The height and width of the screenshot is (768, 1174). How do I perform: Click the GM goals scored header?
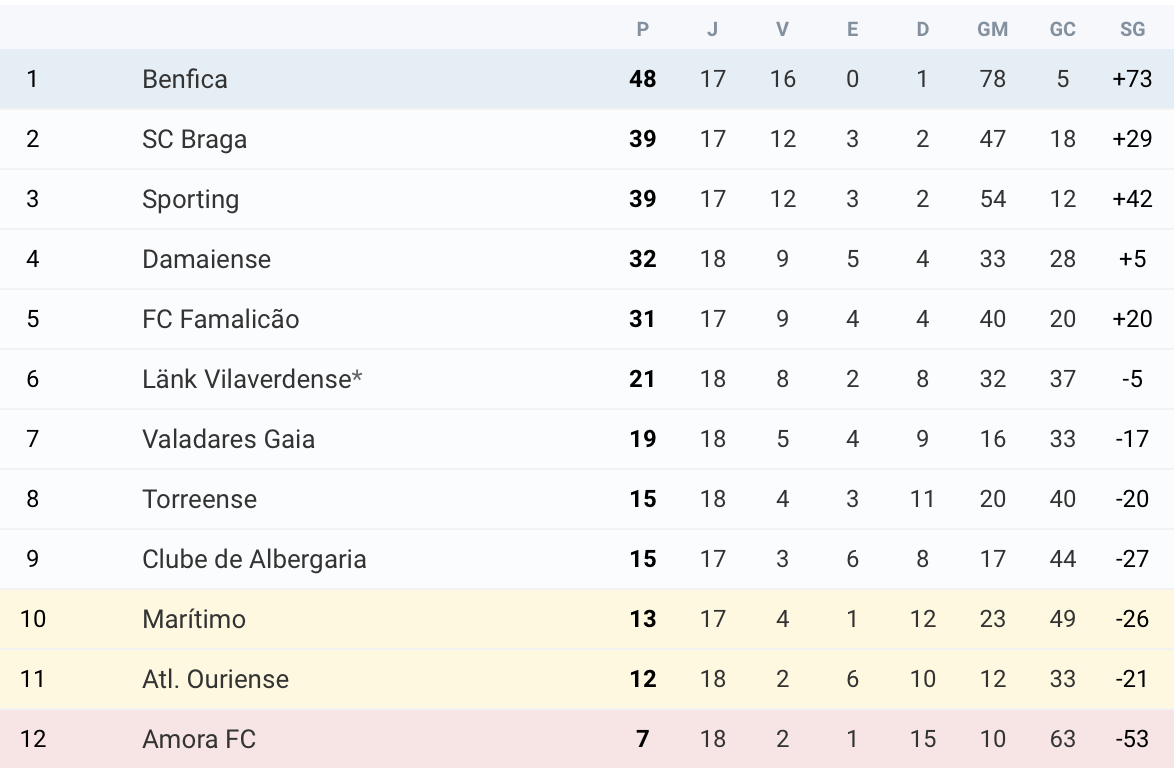[992, 30]
